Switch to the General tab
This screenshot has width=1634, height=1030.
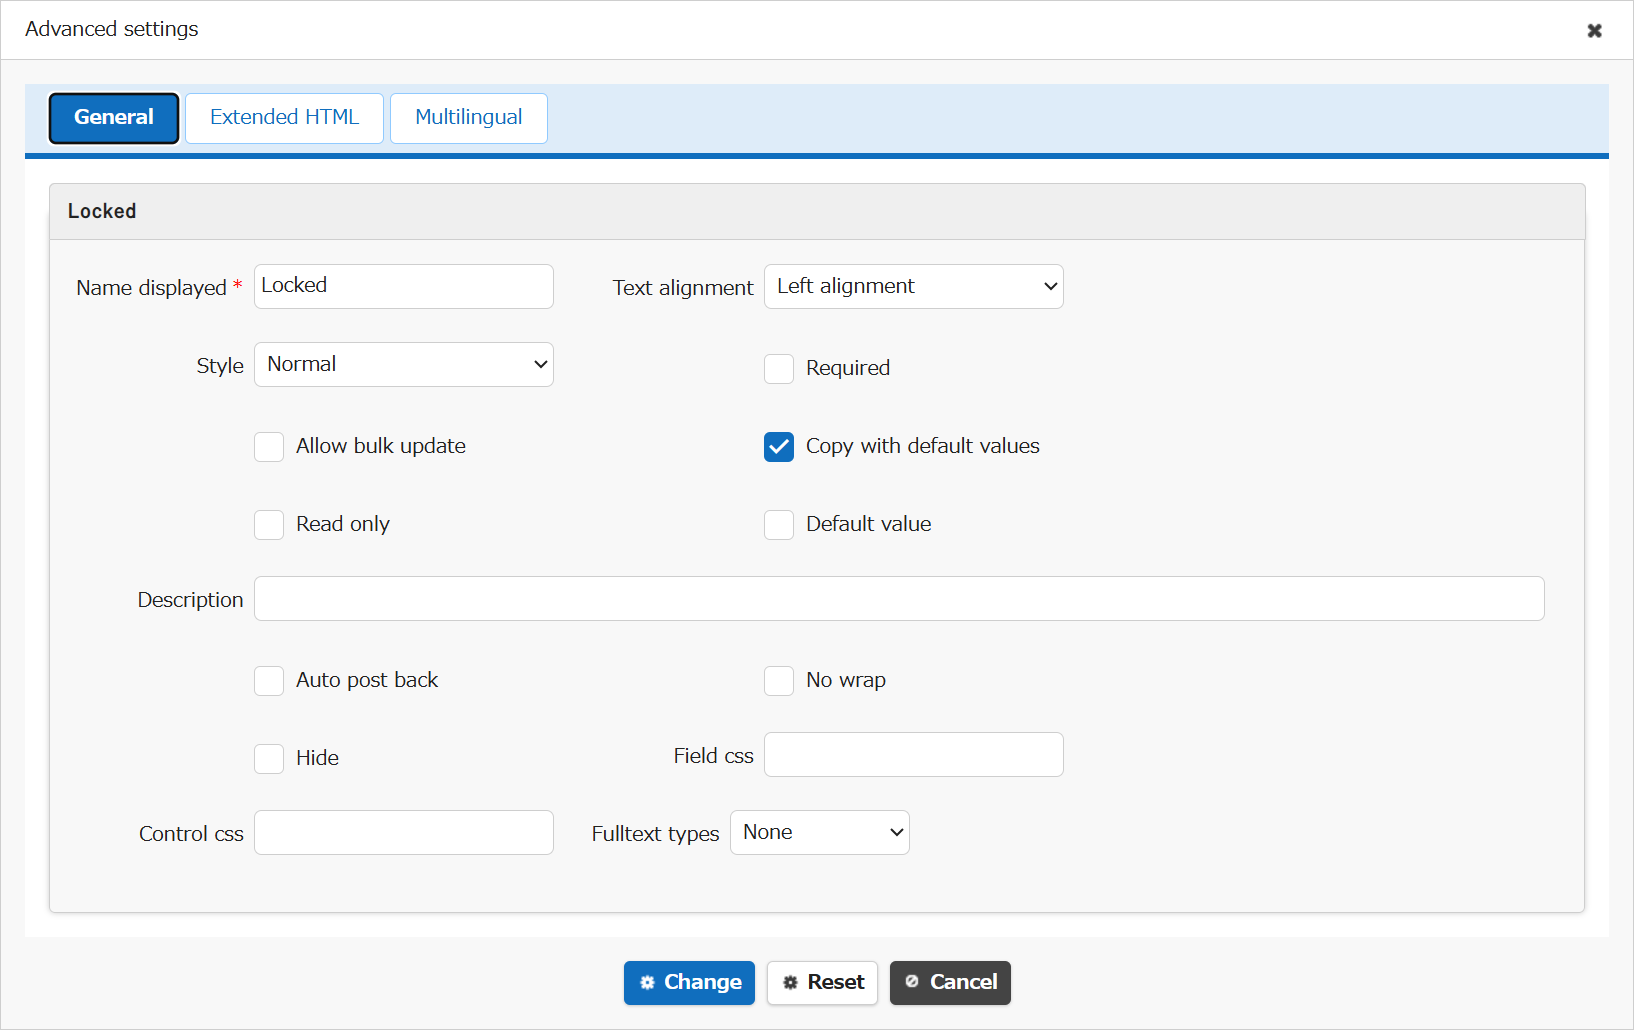coord(114,118)
